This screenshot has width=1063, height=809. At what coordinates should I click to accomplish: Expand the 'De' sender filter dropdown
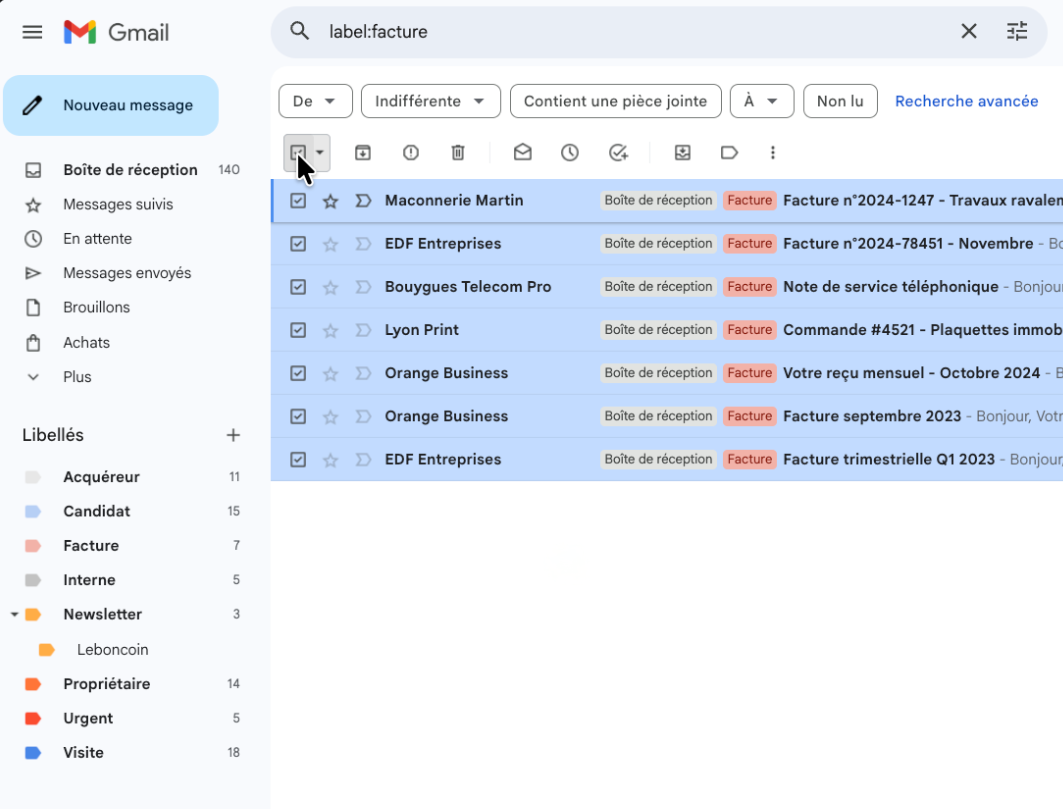click(315, 101)
